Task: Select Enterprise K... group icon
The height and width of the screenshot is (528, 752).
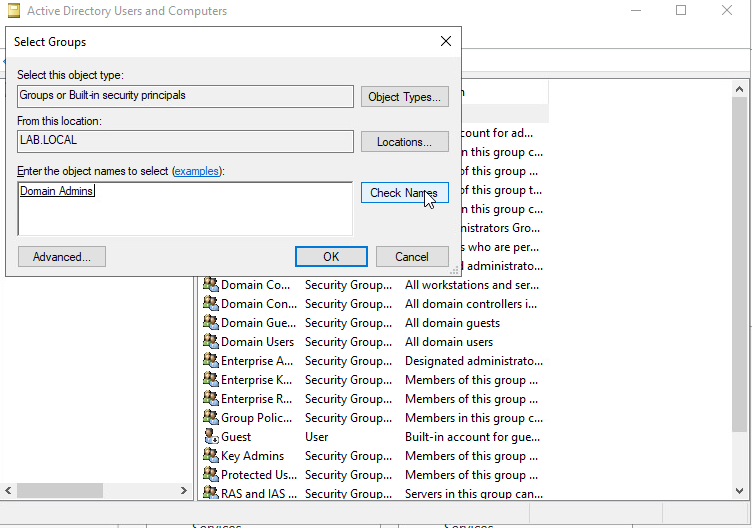Action: [211, 379]
